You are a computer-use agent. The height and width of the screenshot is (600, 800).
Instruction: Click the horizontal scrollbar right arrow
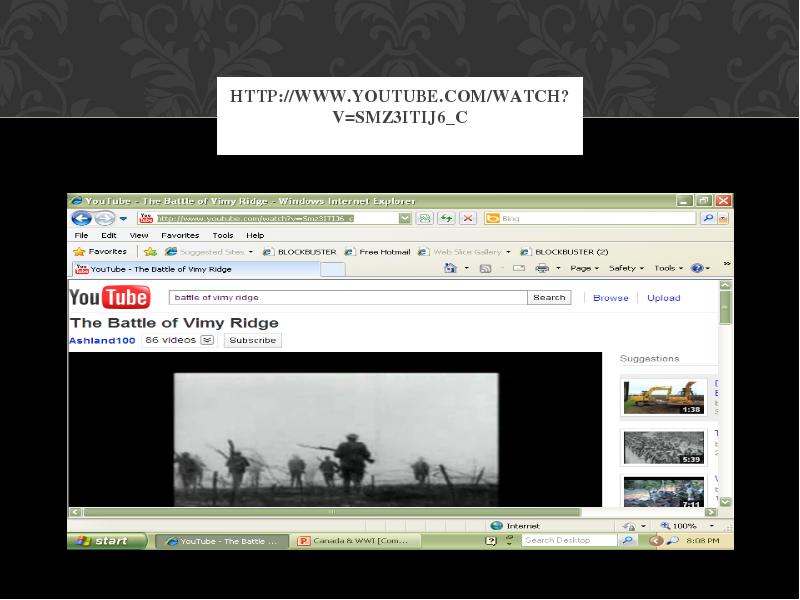710,512
